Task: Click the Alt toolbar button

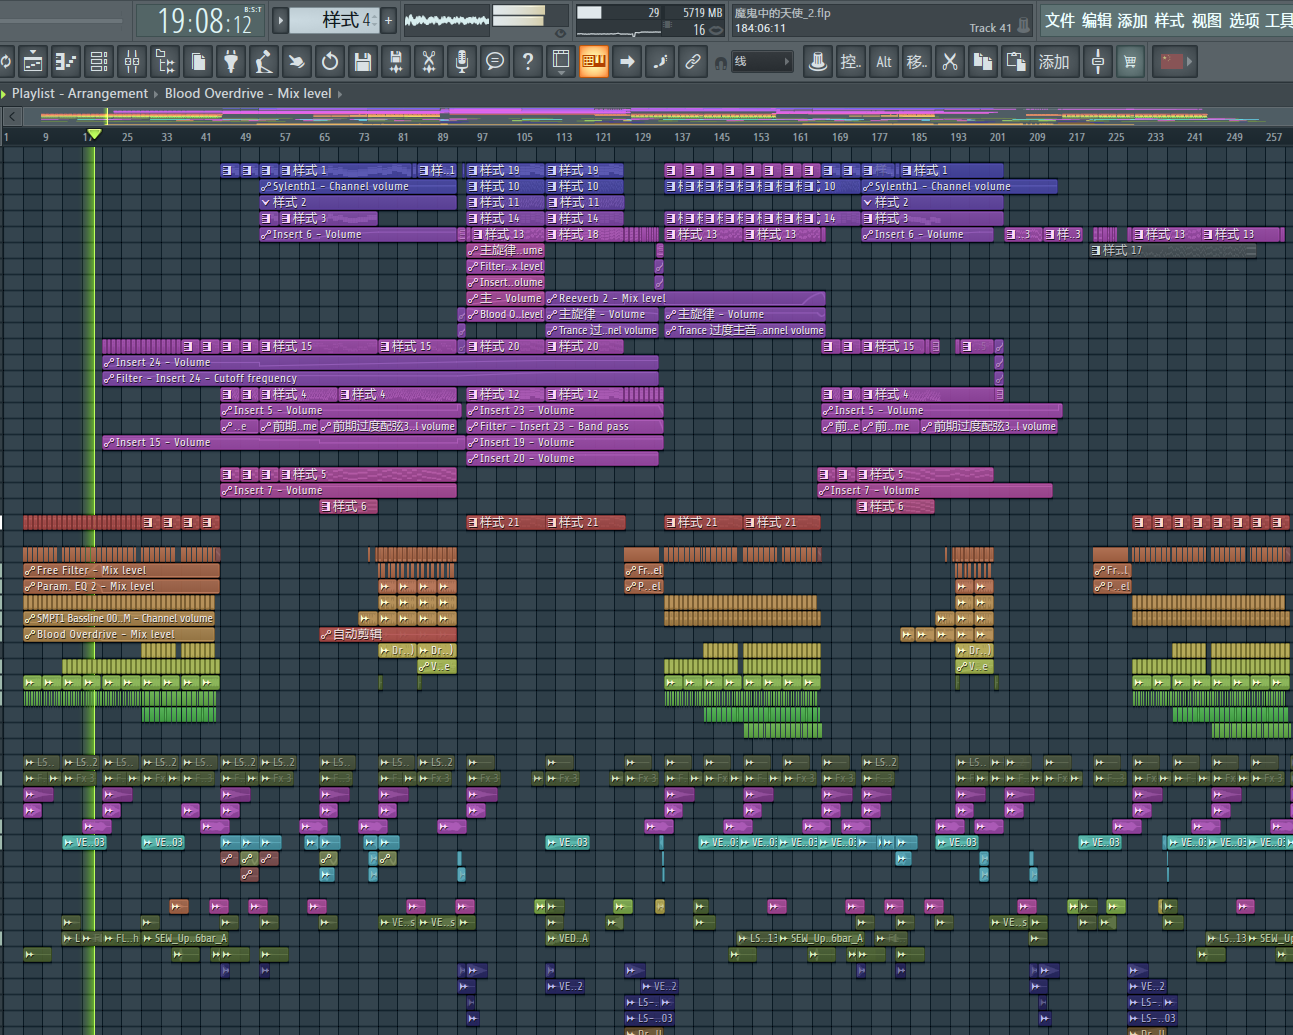Action: [884, 62]
